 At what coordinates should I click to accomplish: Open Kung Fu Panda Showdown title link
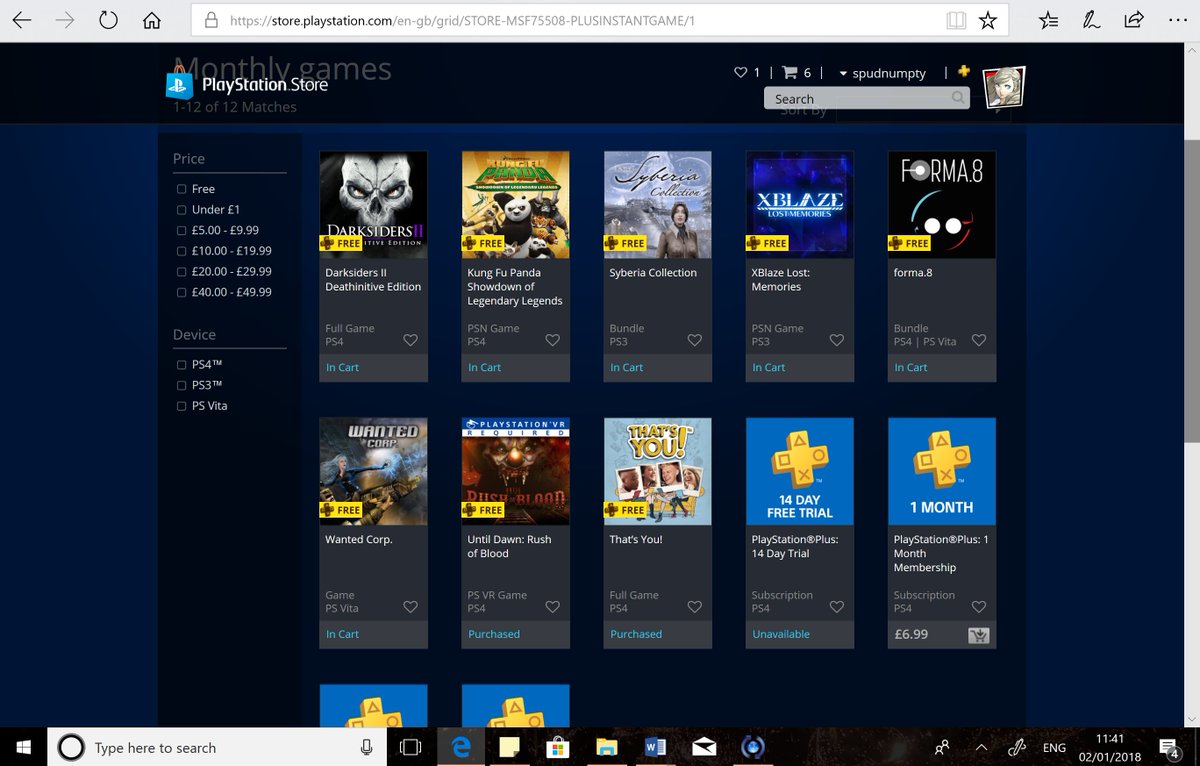point(515,287)
